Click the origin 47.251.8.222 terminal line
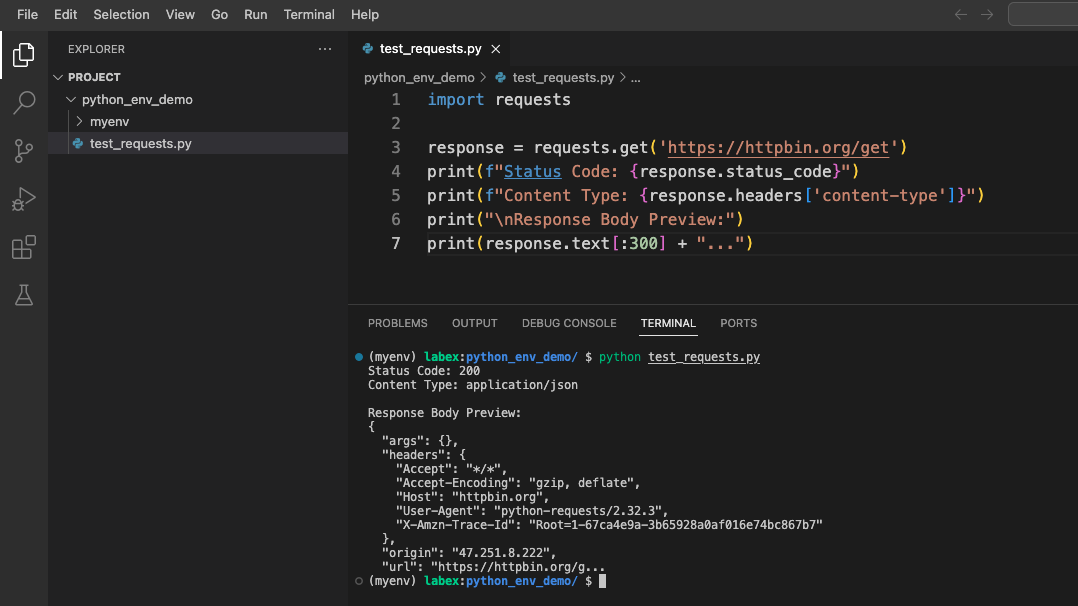 [469, 553]
